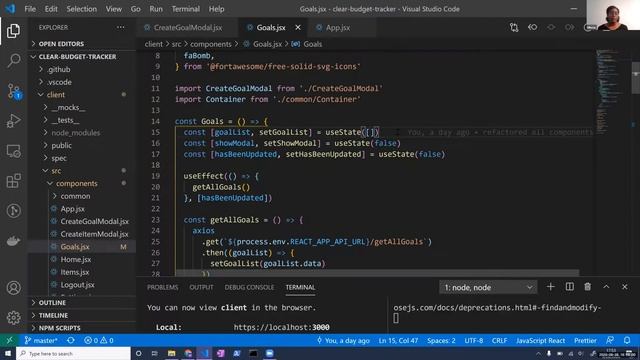The image size is (640, 360).
Task: Open Accounts menu in activity bar
Action: pos(13,288)
